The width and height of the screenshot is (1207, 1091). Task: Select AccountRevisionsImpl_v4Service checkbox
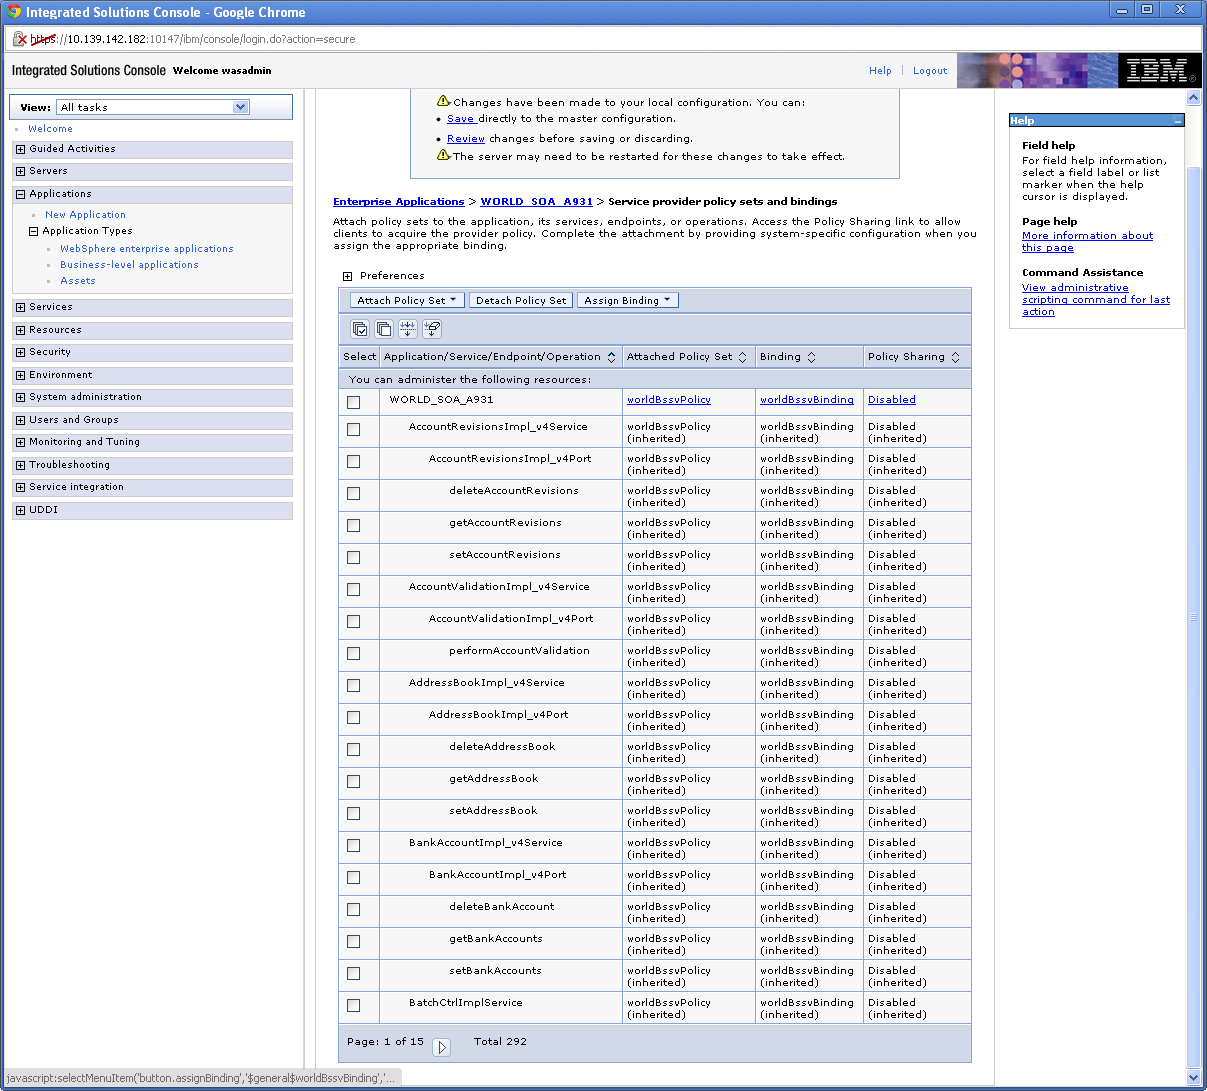tap(353, 429)
